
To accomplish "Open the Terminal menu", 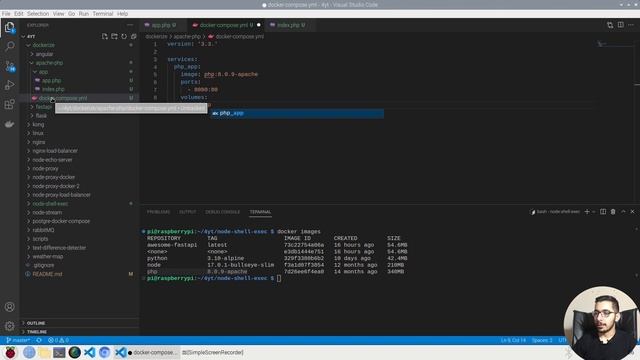I will coord(102,14).
